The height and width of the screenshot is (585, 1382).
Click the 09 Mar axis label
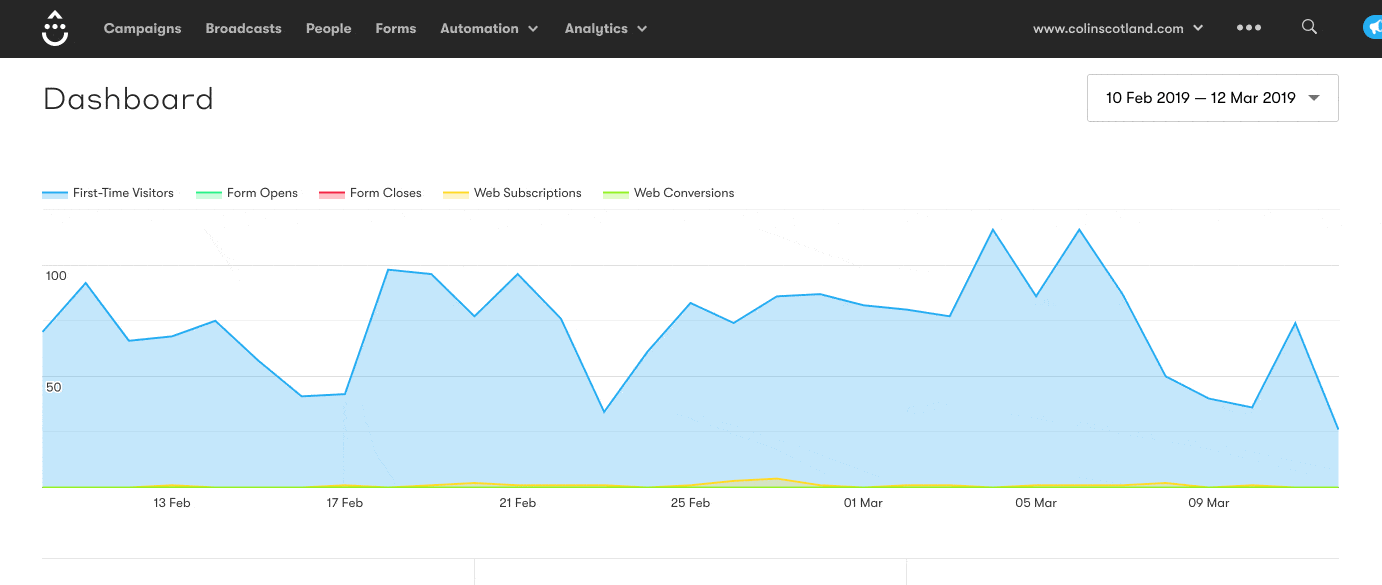(x=1209, y=503)
